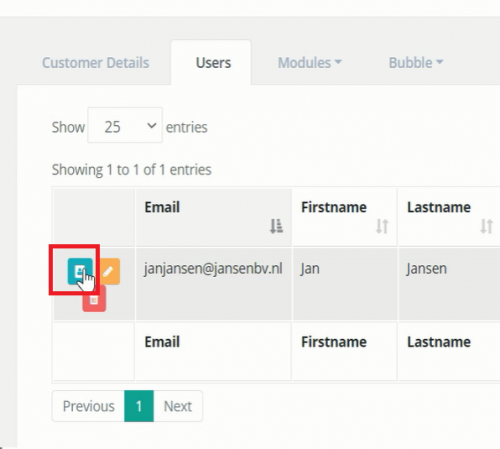500x449 pixels.
Task: Go to the Previous page
Action: click(88, 406)
